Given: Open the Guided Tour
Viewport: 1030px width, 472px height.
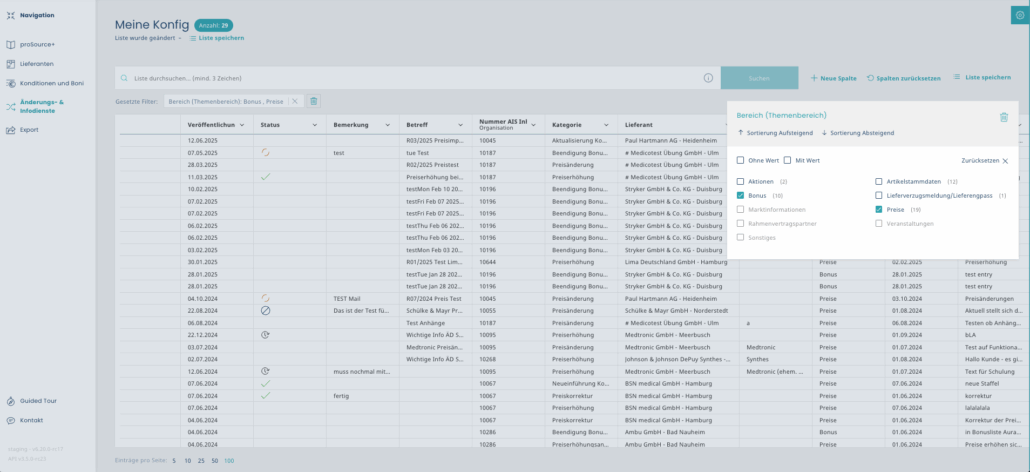Looking at the screenshot, I should tap(38, 400).
